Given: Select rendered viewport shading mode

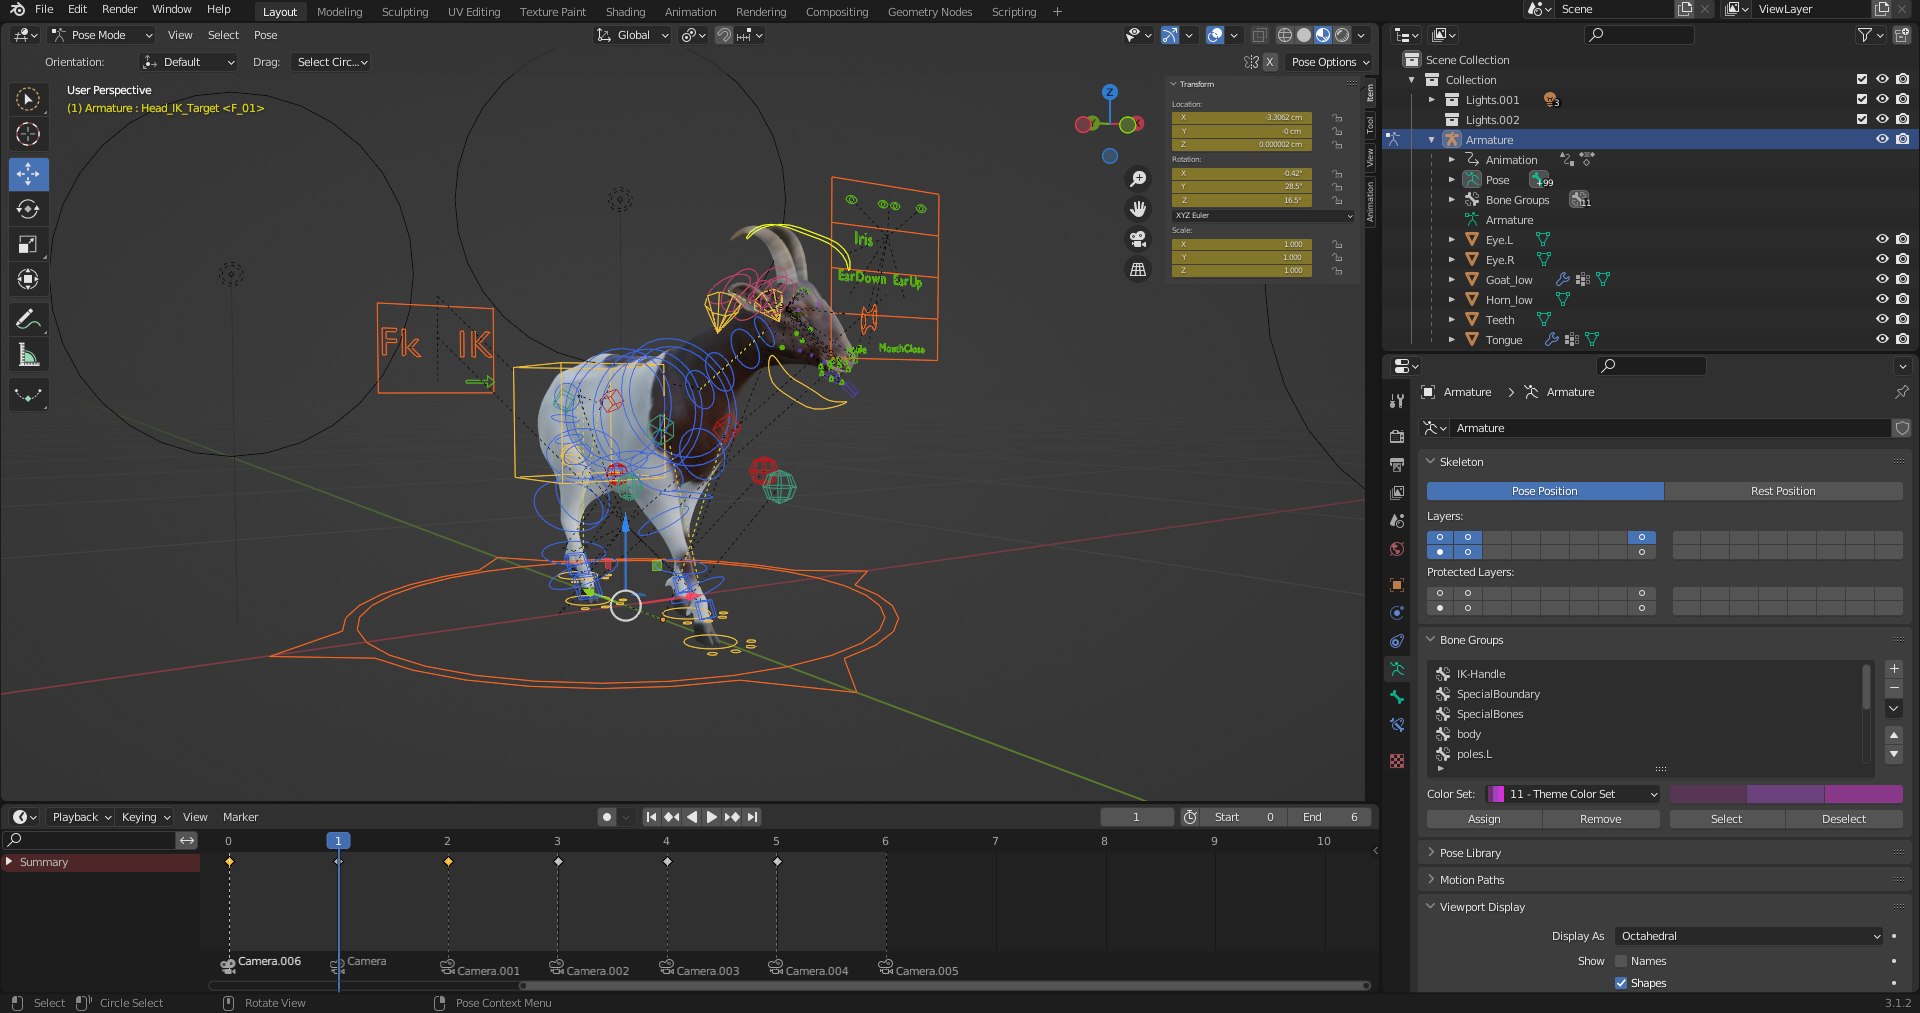Looking at the screenshot, I should [1342, 35].
